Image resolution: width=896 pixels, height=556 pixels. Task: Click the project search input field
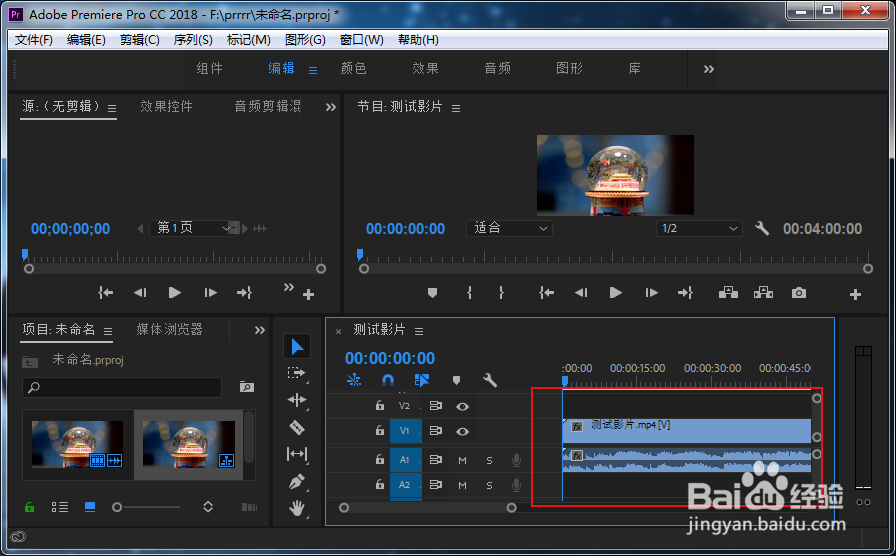pos(122,387)
